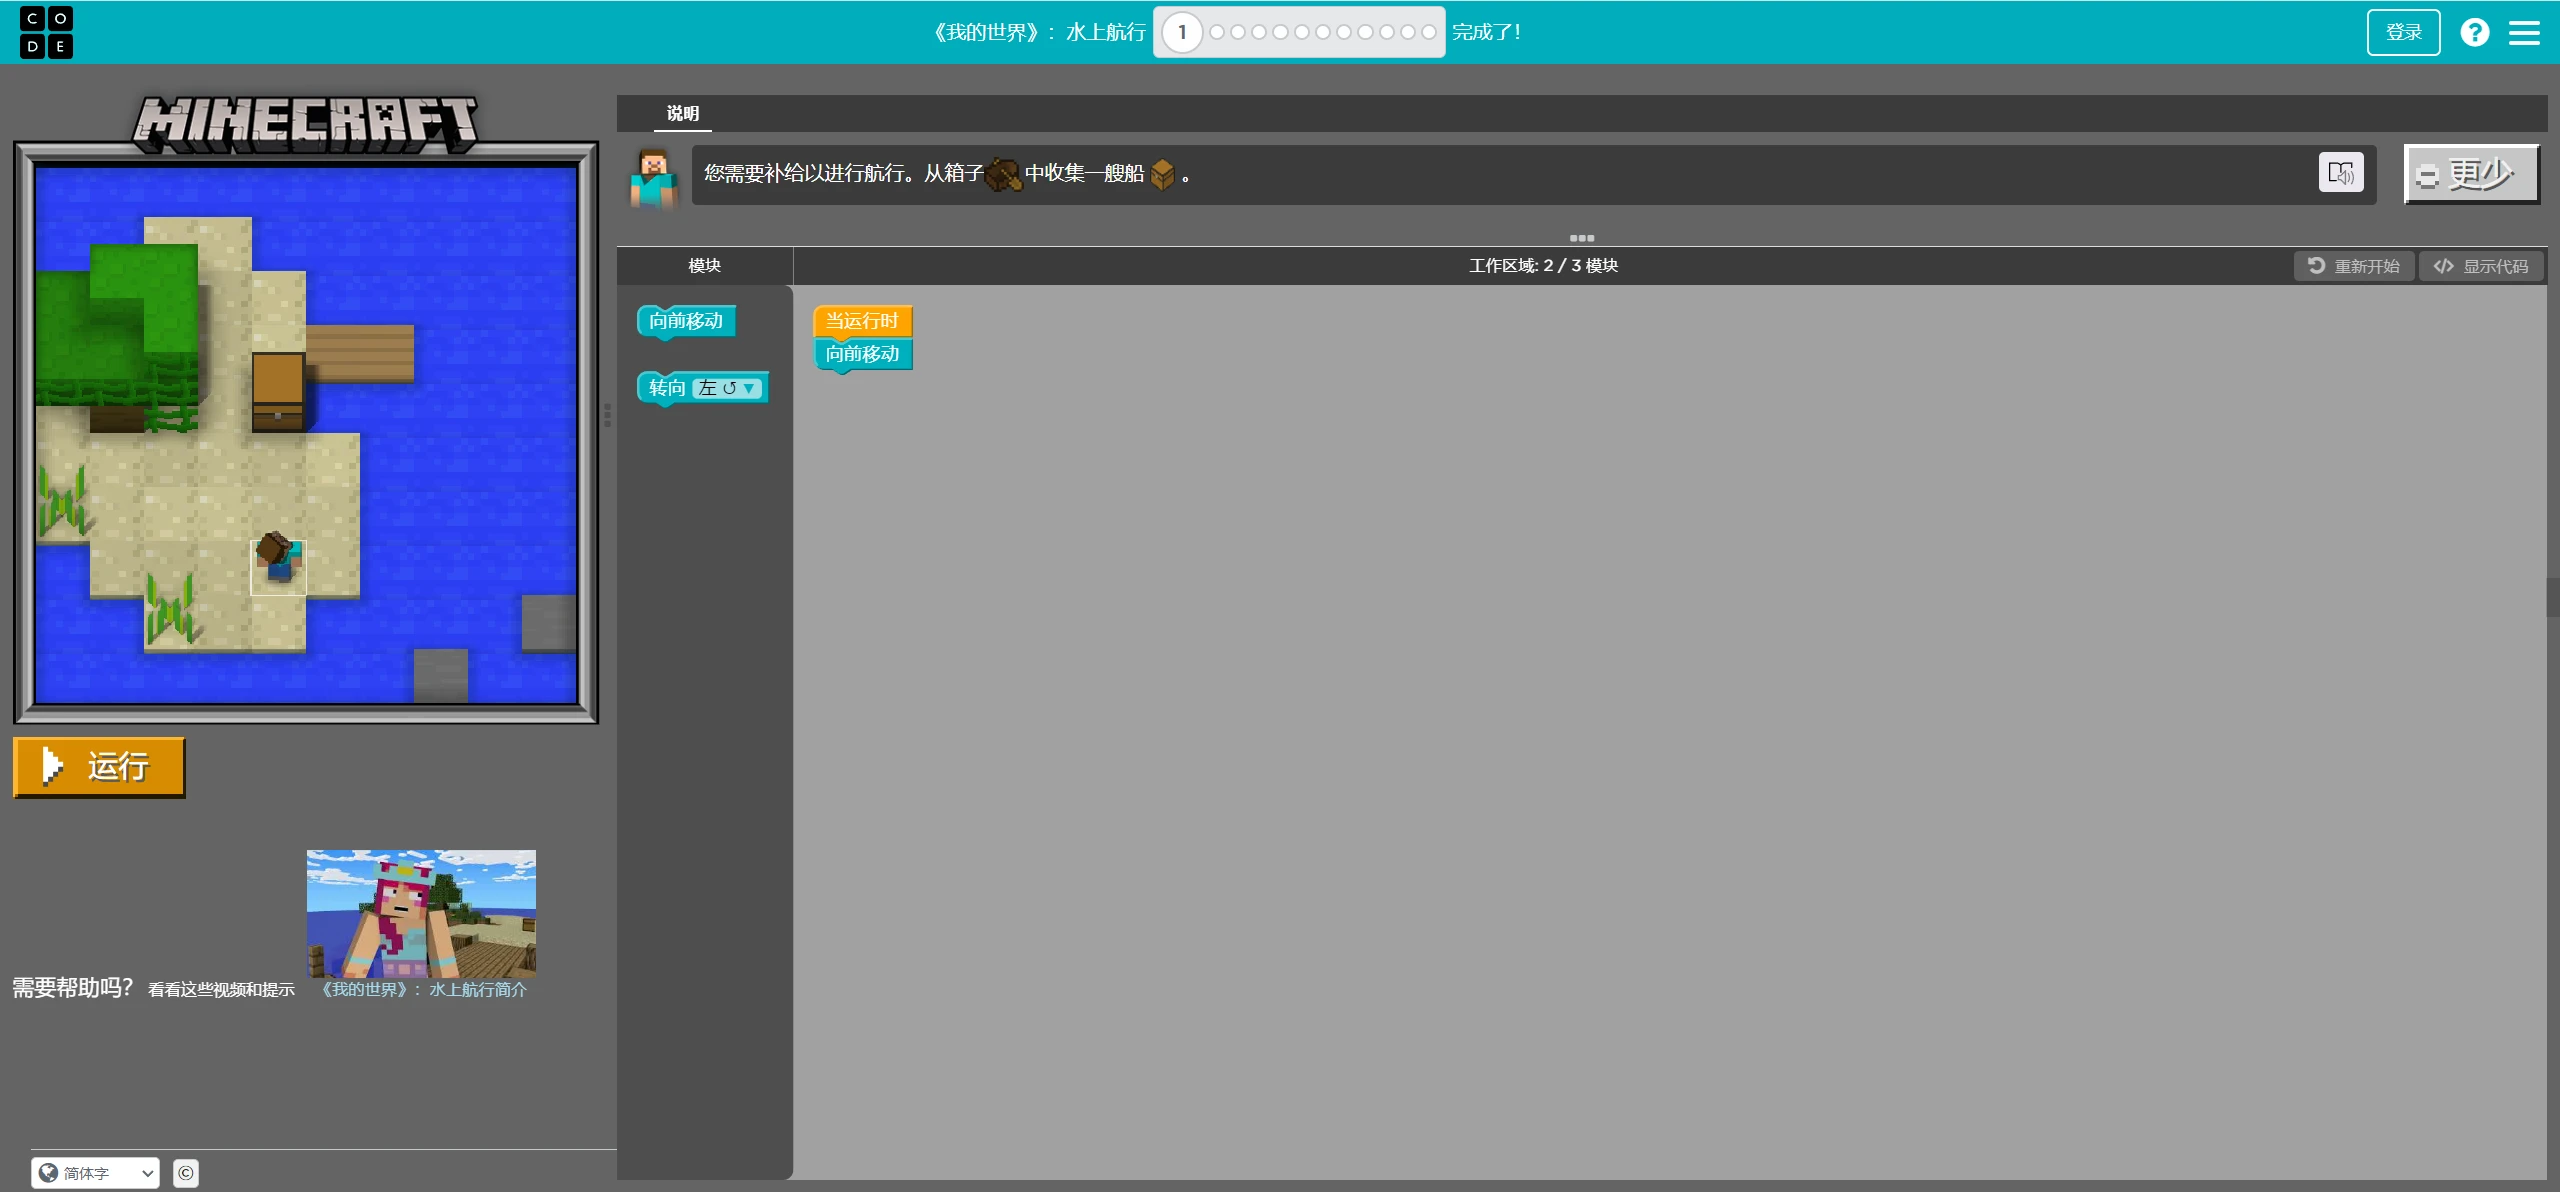Click the 更少 less button
The width and height of the screenshot is (2560, 1192).
[x=2471, y=174]
